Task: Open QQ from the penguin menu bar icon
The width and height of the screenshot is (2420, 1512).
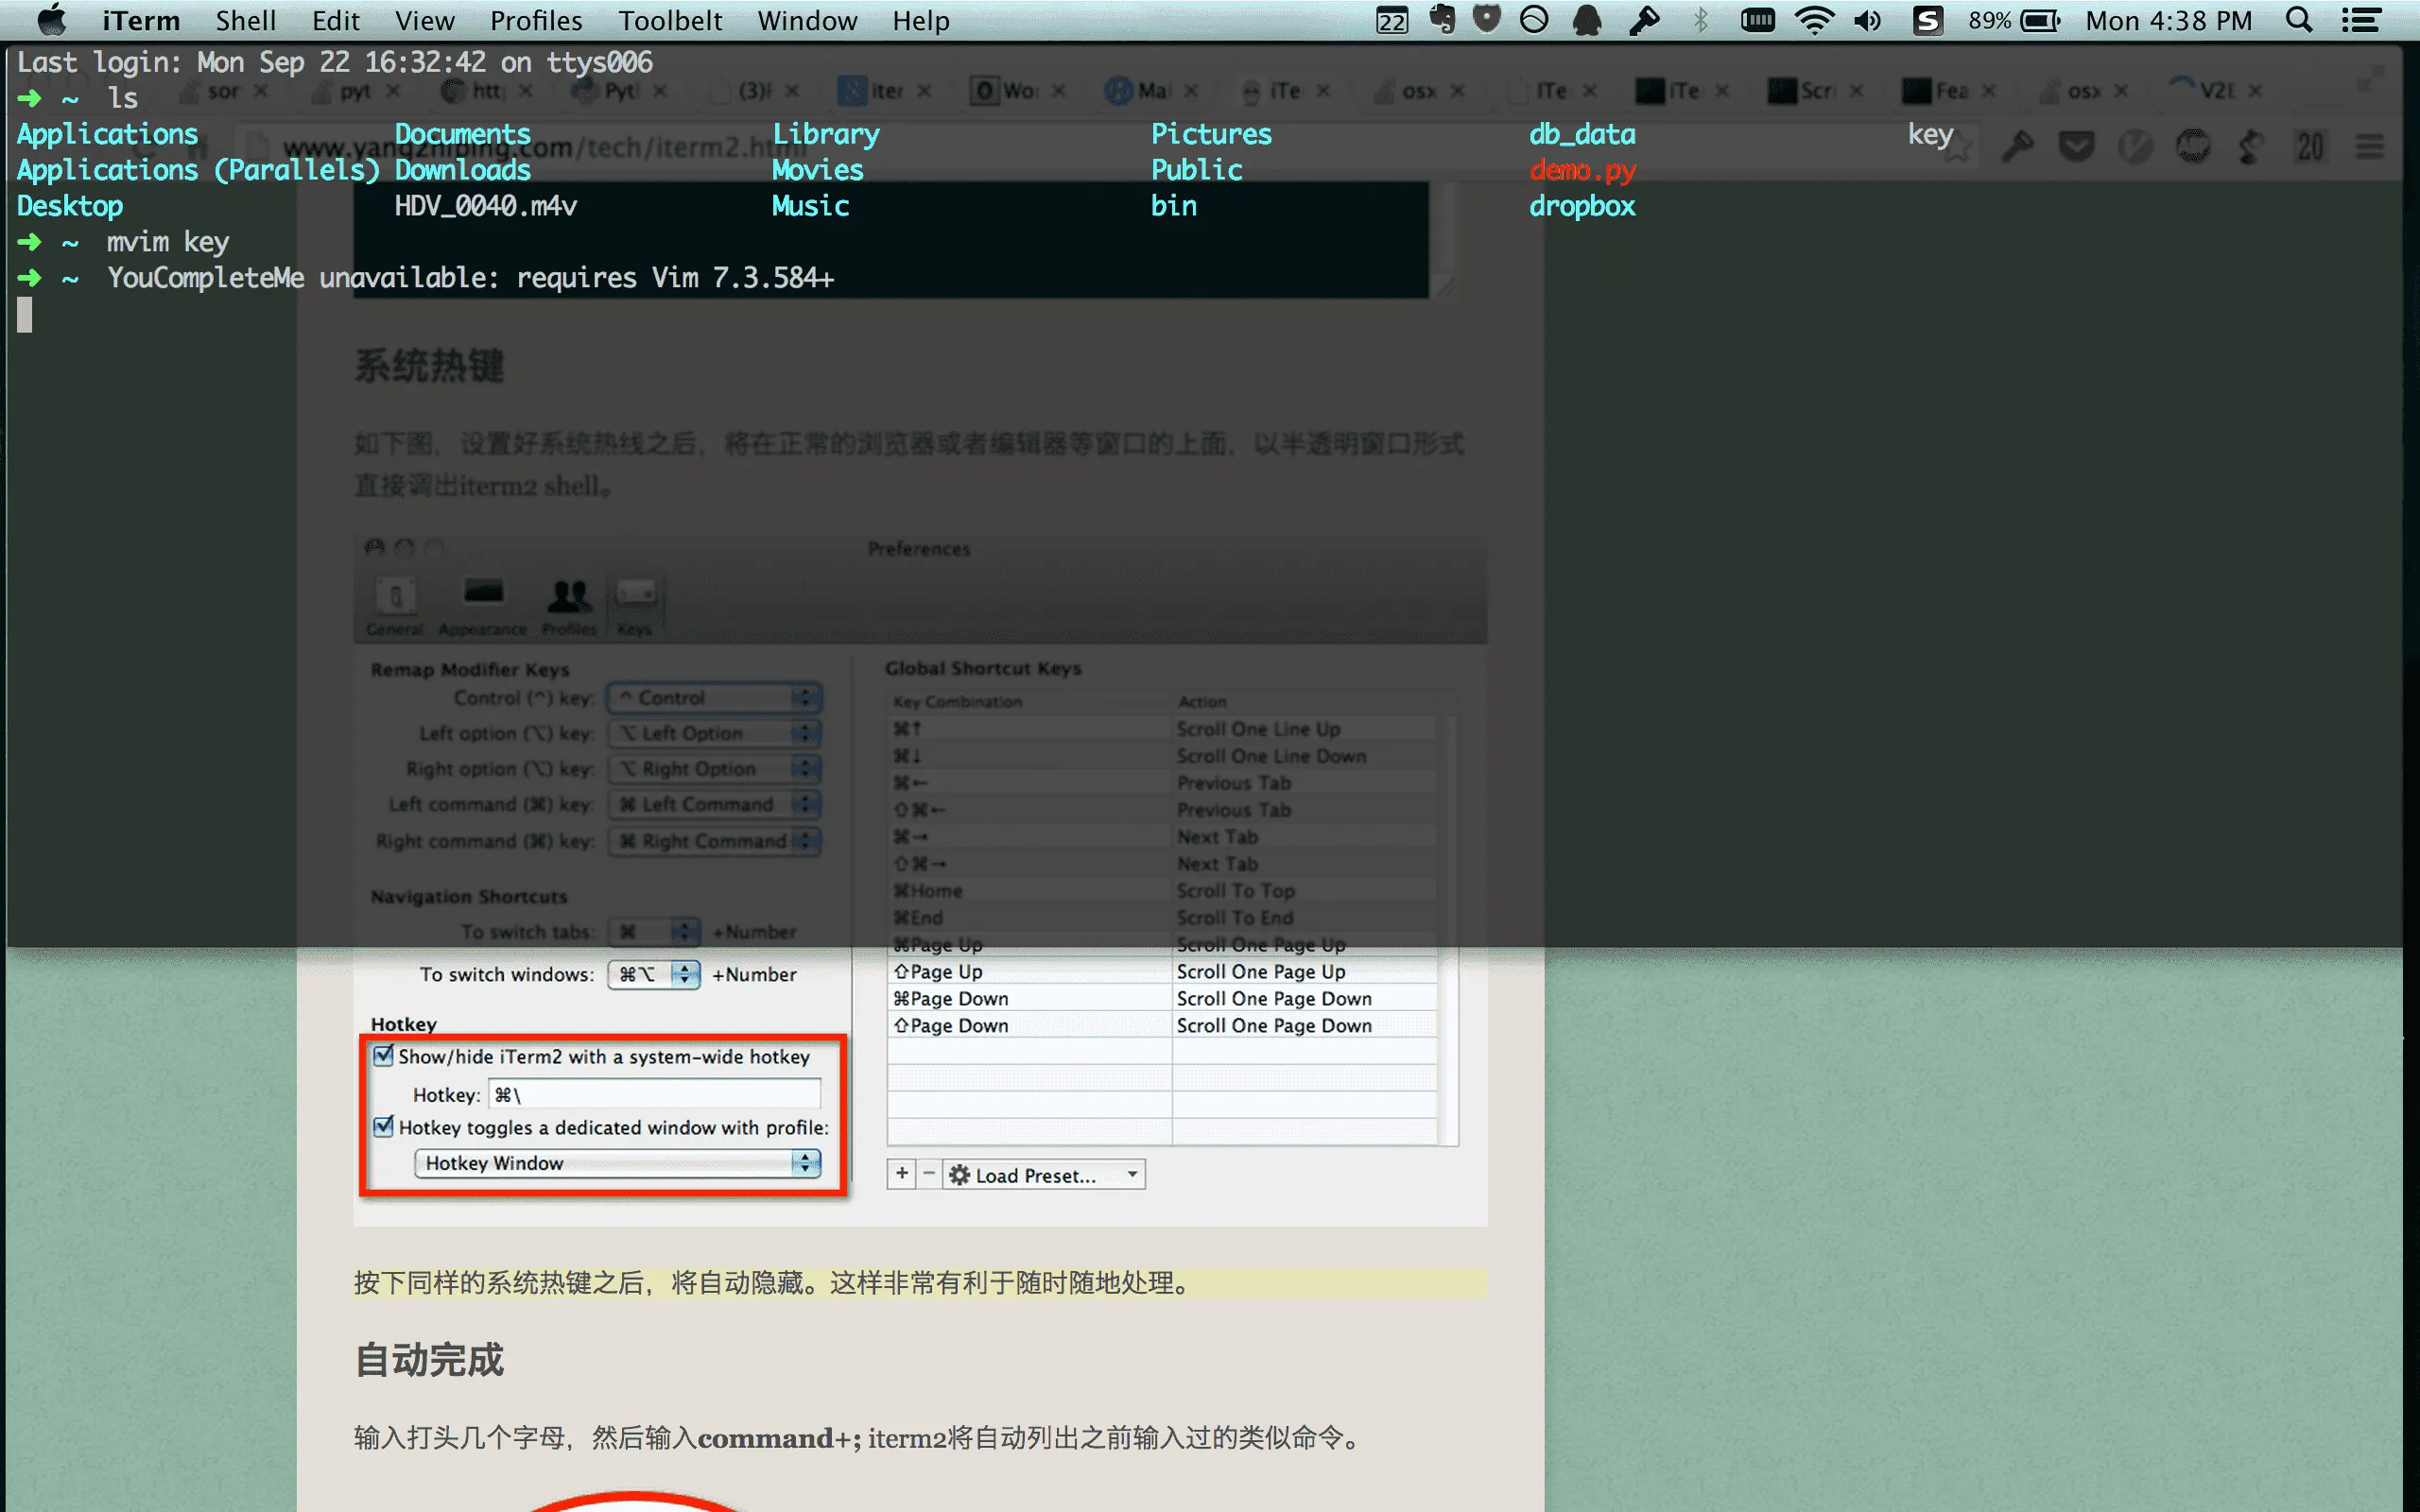Action: coord(1587,20)
